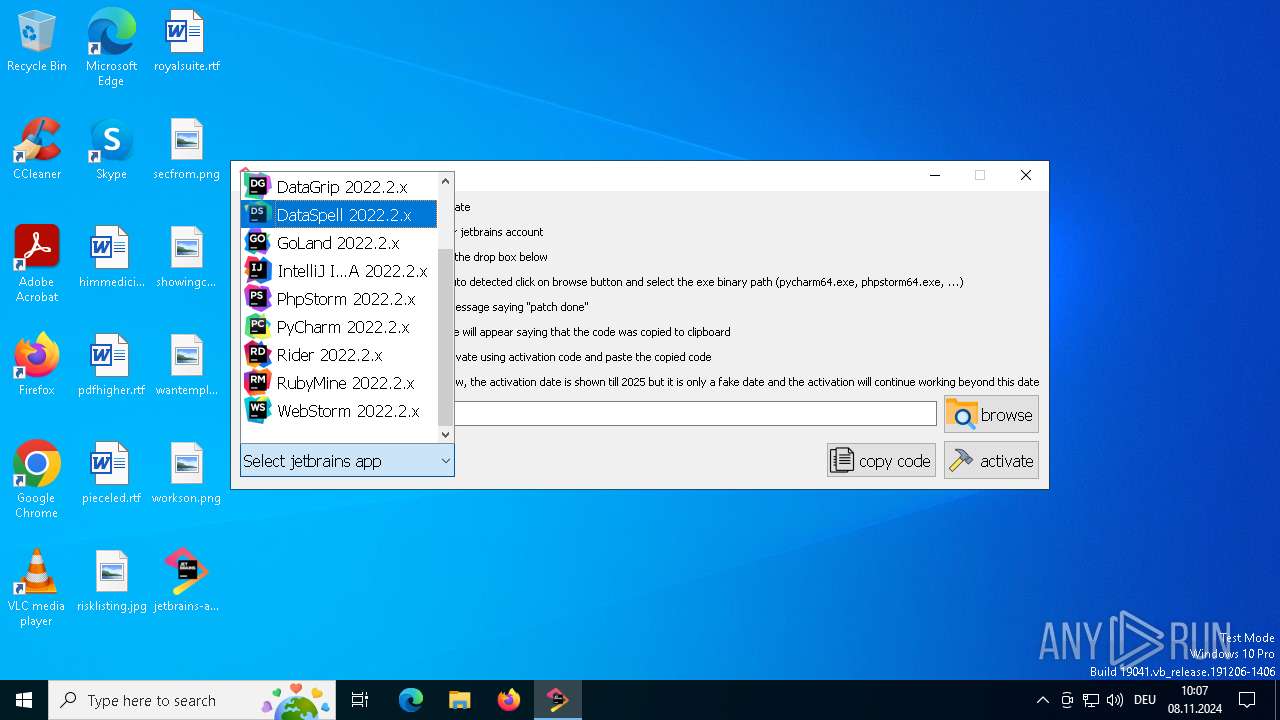Screen dimensions: 1280x720
Task: Select PyCharm 2022.2.x entry
Action: [x=339, y=327]
